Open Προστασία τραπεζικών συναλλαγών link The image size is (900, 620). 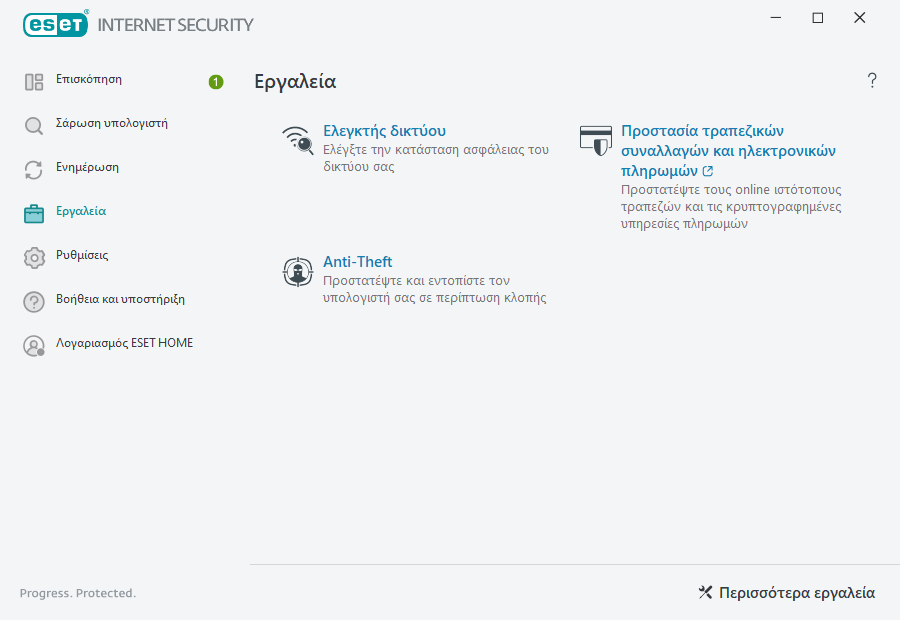702,131
